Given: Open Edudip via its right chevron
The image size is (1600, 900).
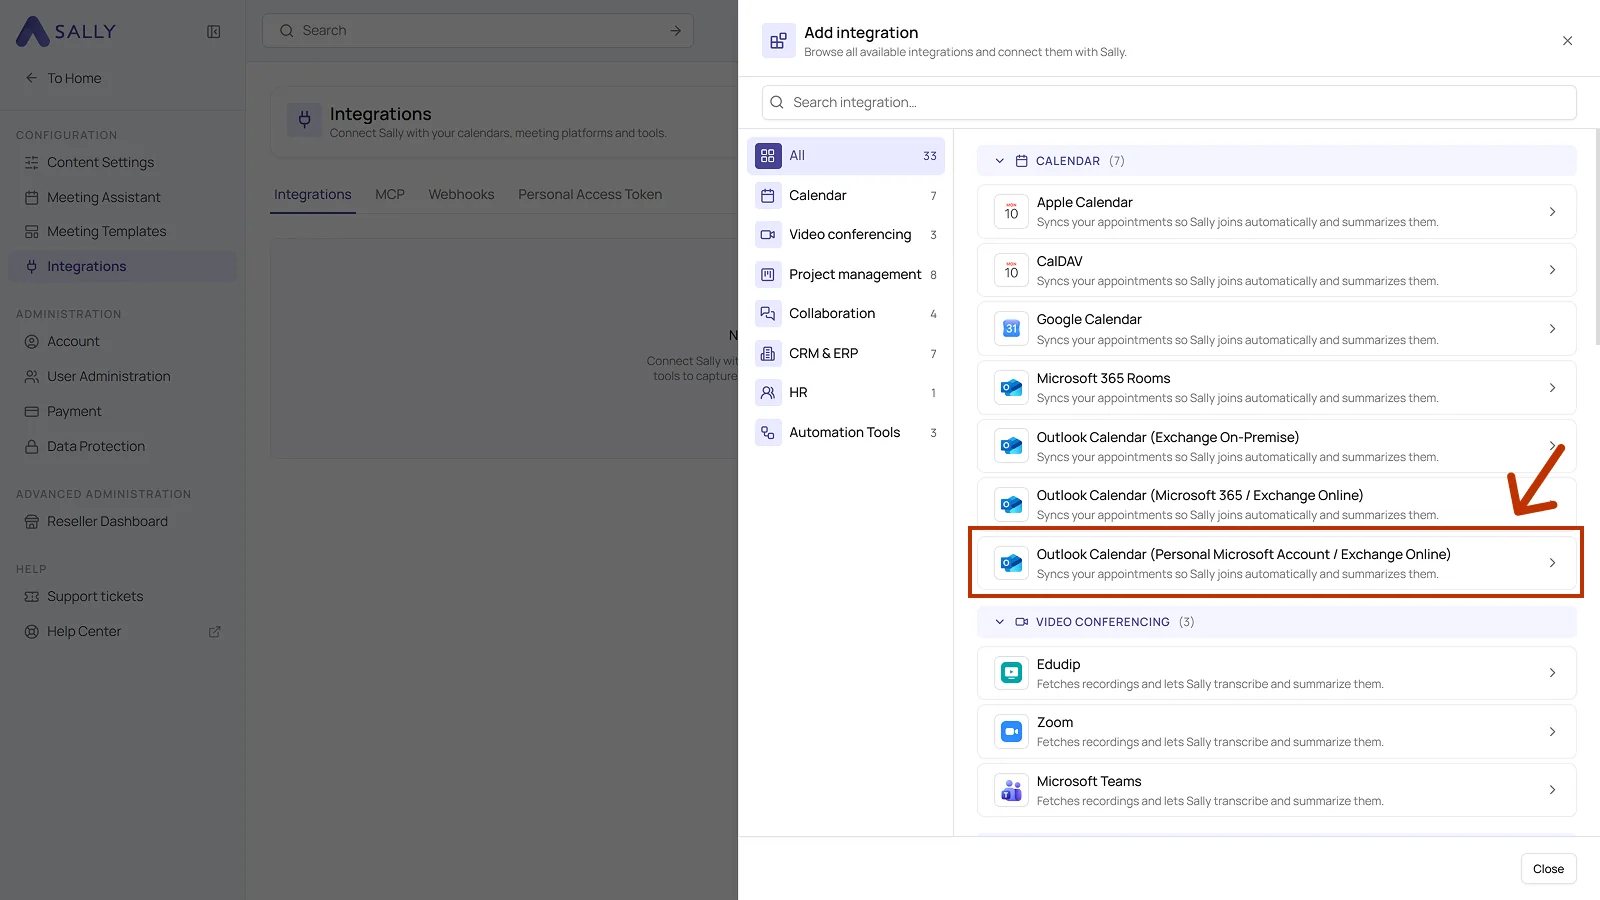Looking at the screenshot, I should click(1552, 673).
